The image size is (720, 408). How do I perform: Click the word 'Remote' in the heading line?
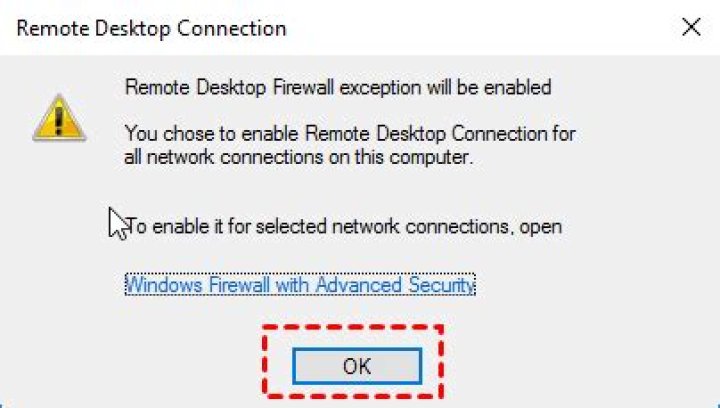click(x=155, y=88)
